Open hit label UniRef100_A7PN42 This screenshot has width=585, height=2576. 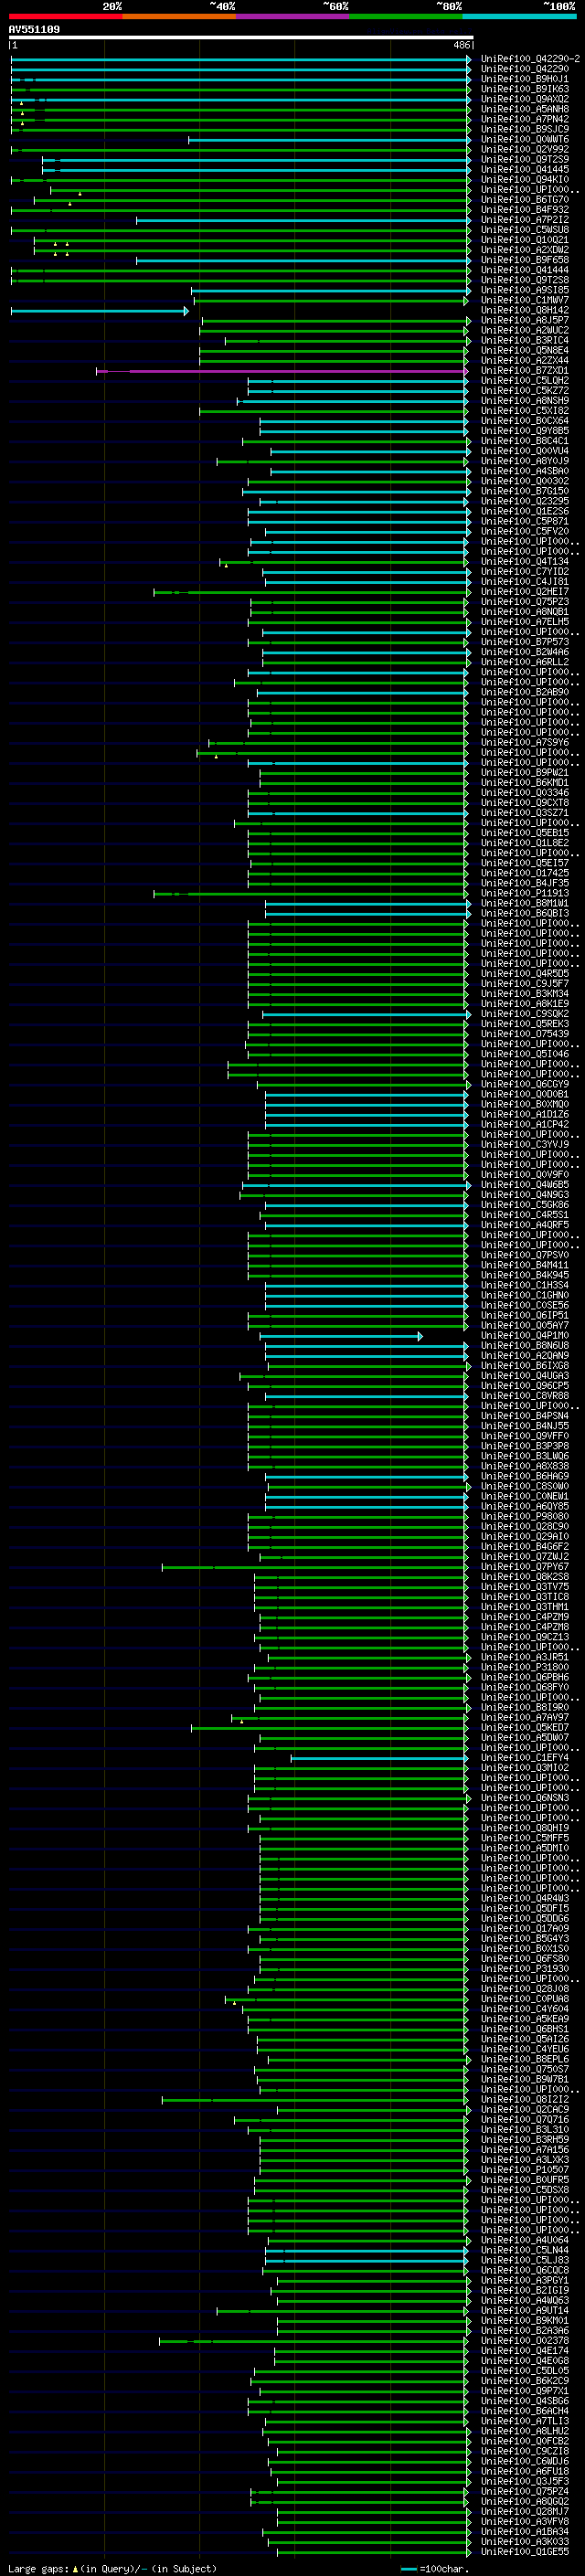[x=524, y=119]
